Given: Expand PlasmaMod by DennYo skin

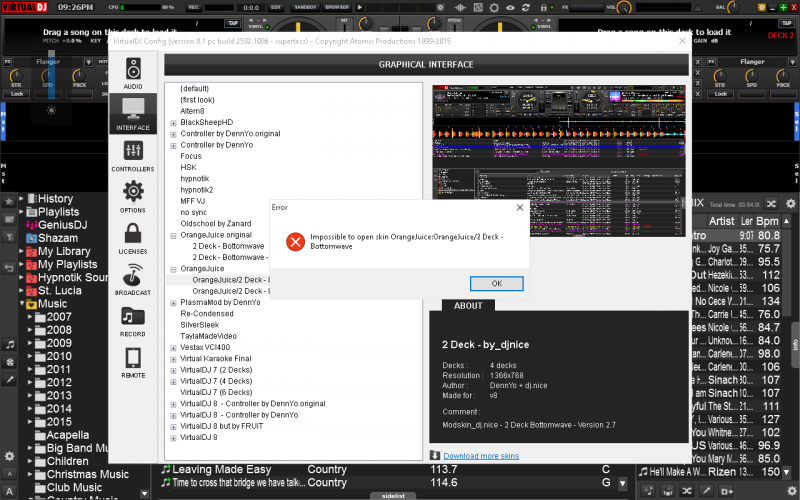Looking at the screenshot, I should 173,303.
